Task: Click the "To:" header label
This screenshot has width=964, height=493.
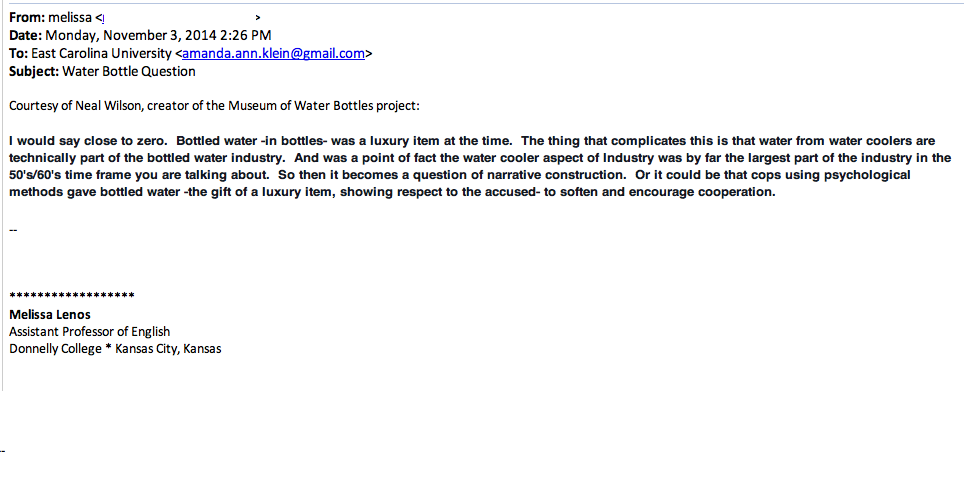Action: (x=19, y=54)
